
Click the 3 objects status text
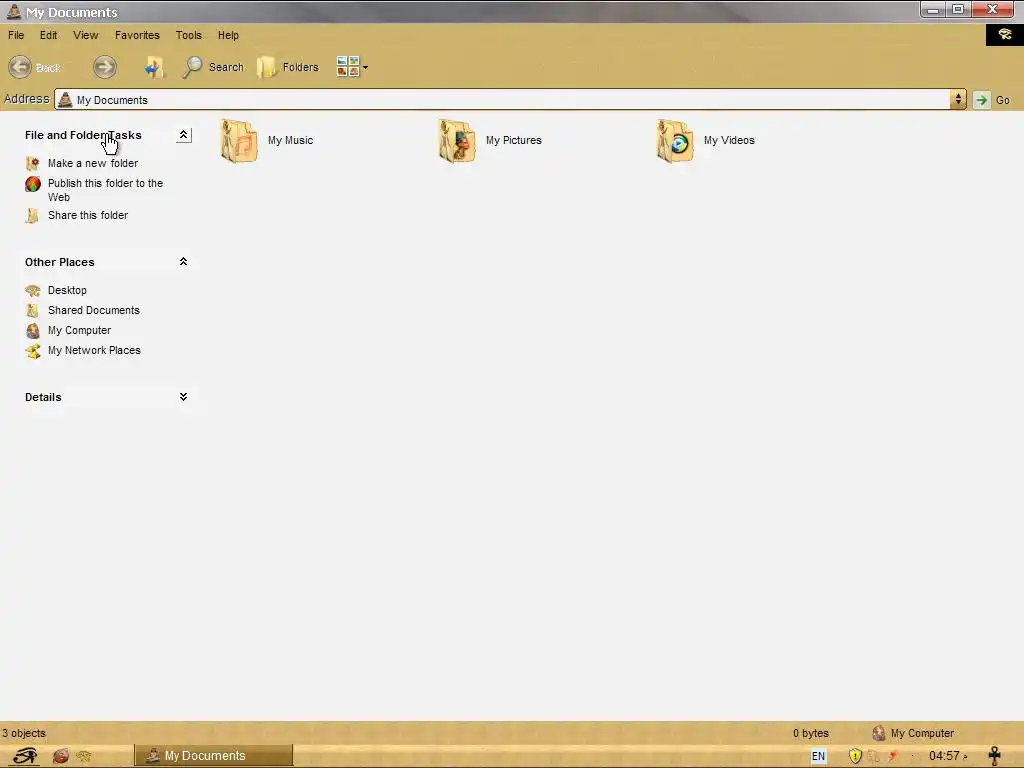coord(24,733)
